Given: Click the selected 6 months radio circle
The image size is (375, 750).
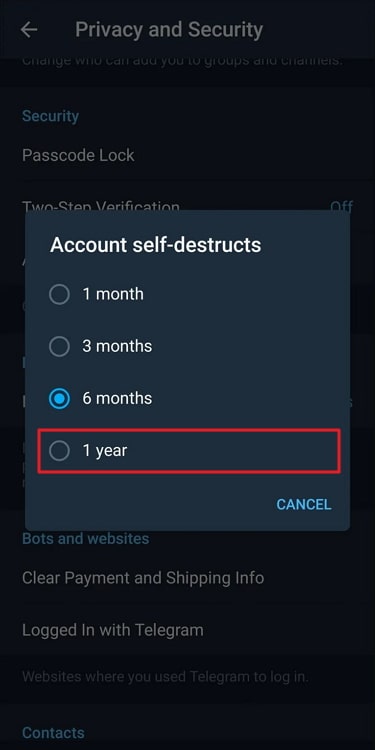Looking at the screenshot, I should (59, 398).
